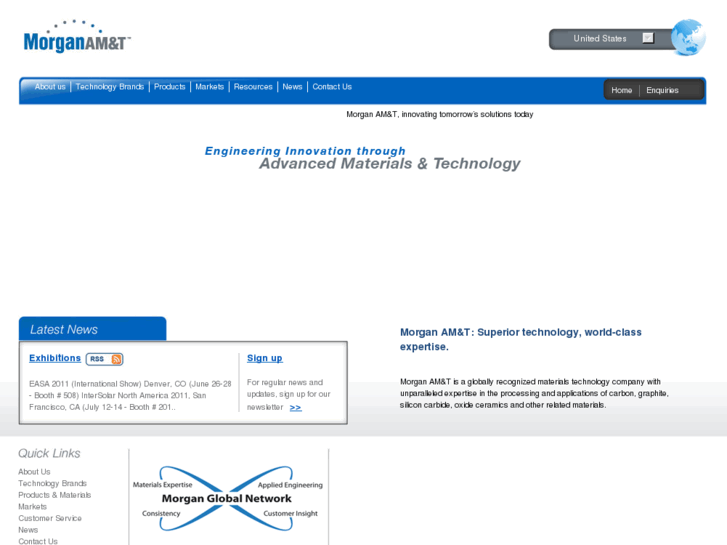This screenshot has height=545, width=727.
Task: Open the Customer Service quick link
Action: (x=50, y=518)
